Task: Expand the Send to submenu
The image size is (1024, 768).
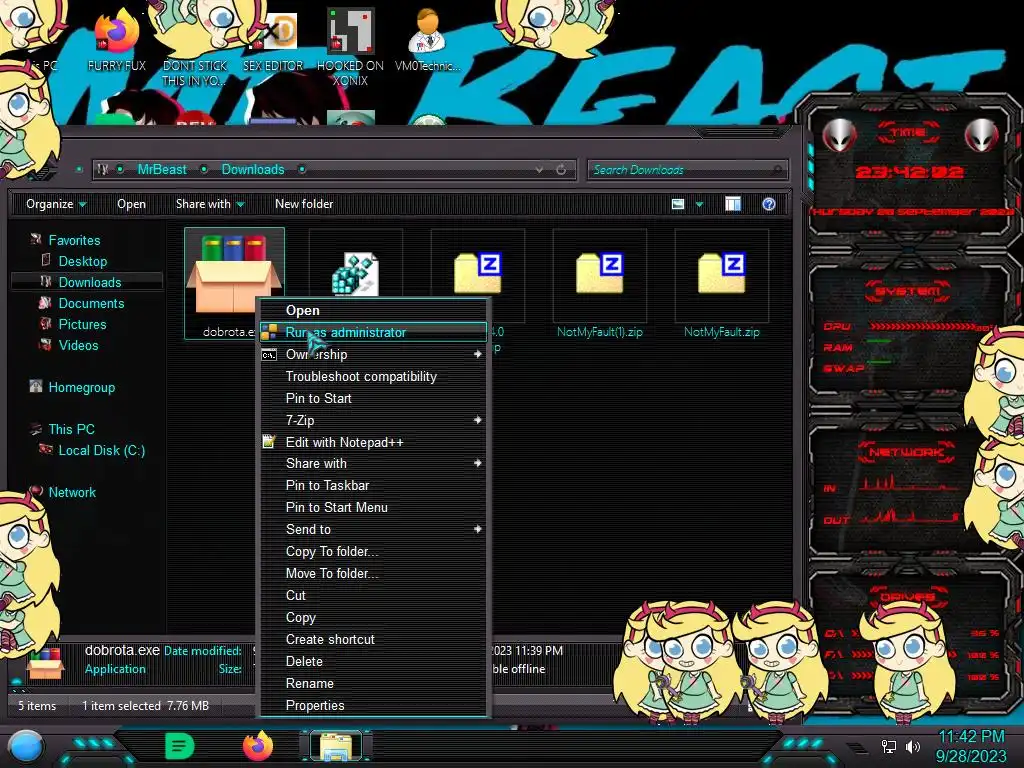Action: (x=374, y=530)
